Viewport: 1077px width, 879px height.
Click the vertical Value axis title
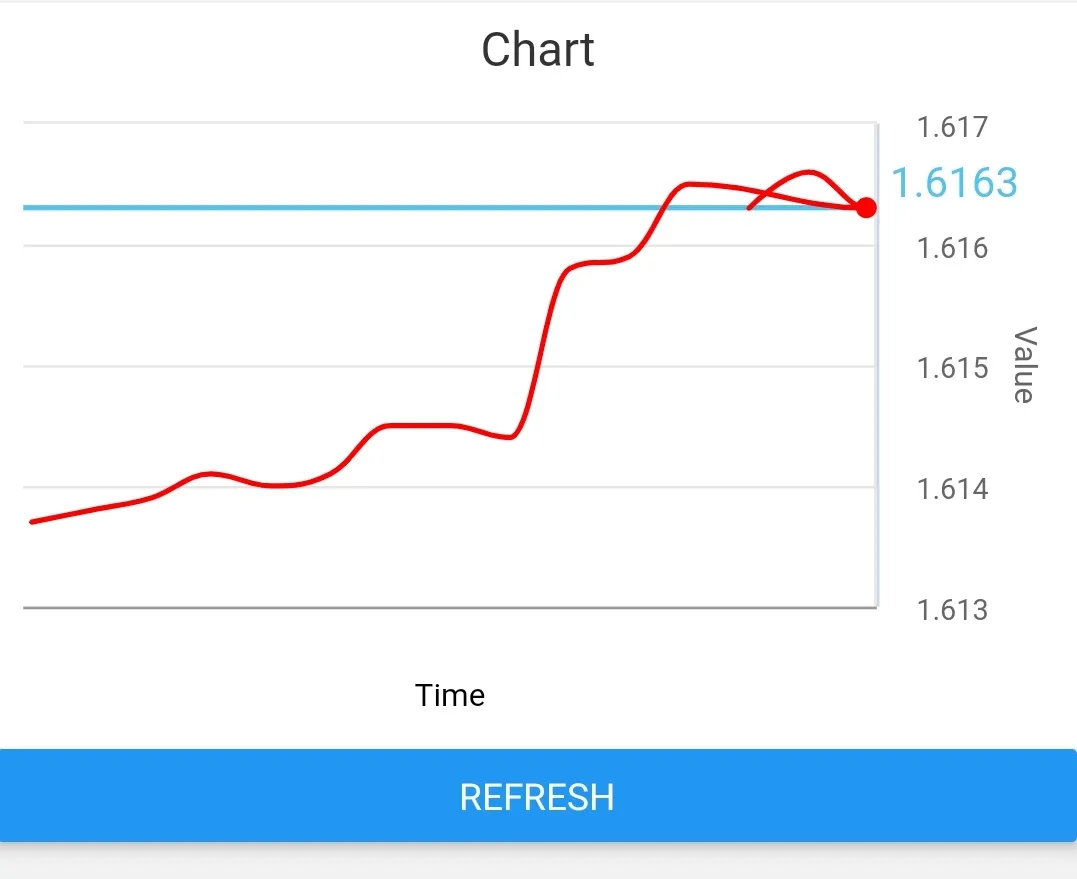pos(1023,365)
